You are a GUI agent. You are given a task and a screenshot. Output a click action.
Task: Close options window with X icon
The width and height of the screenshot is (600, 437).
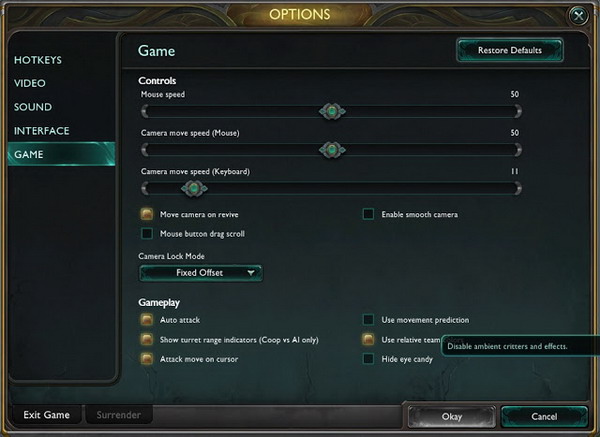coord(578,15)
